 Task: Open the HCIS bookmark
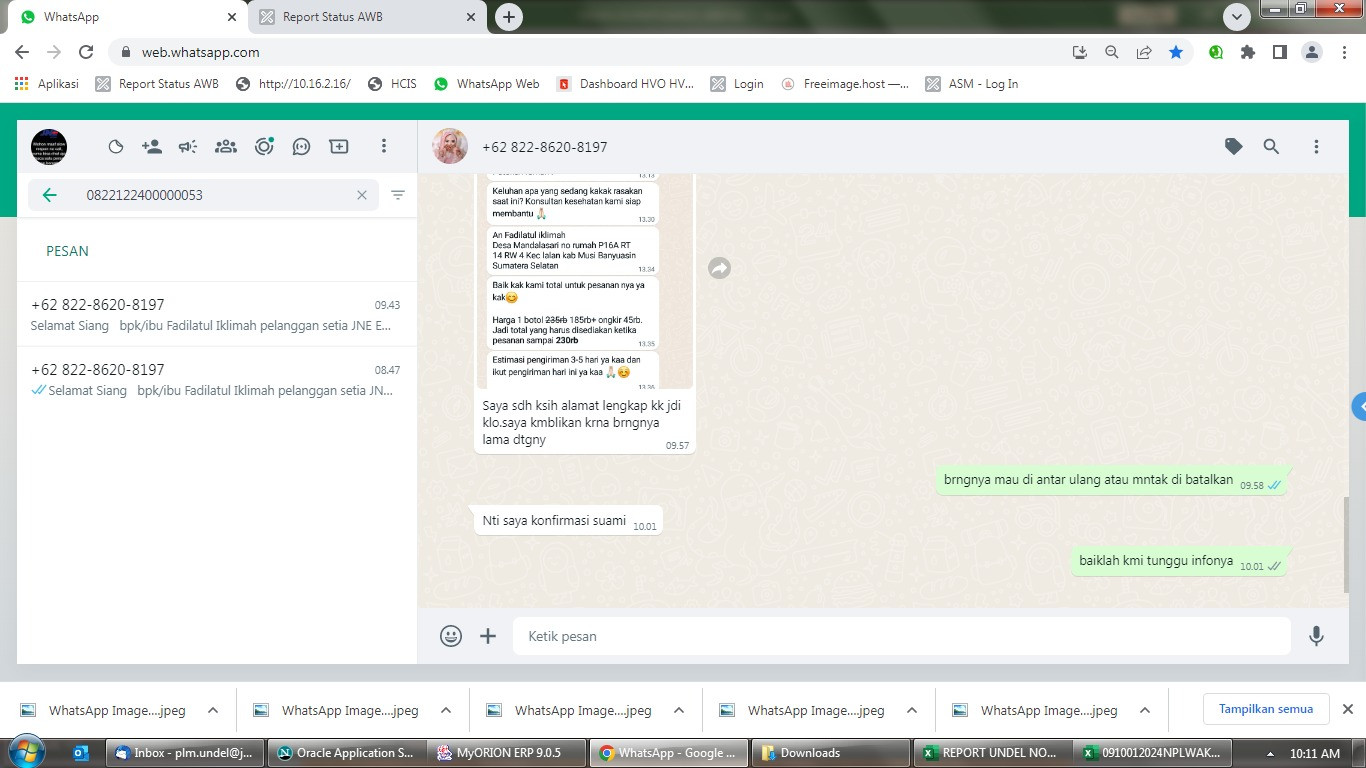click(392, 84)
